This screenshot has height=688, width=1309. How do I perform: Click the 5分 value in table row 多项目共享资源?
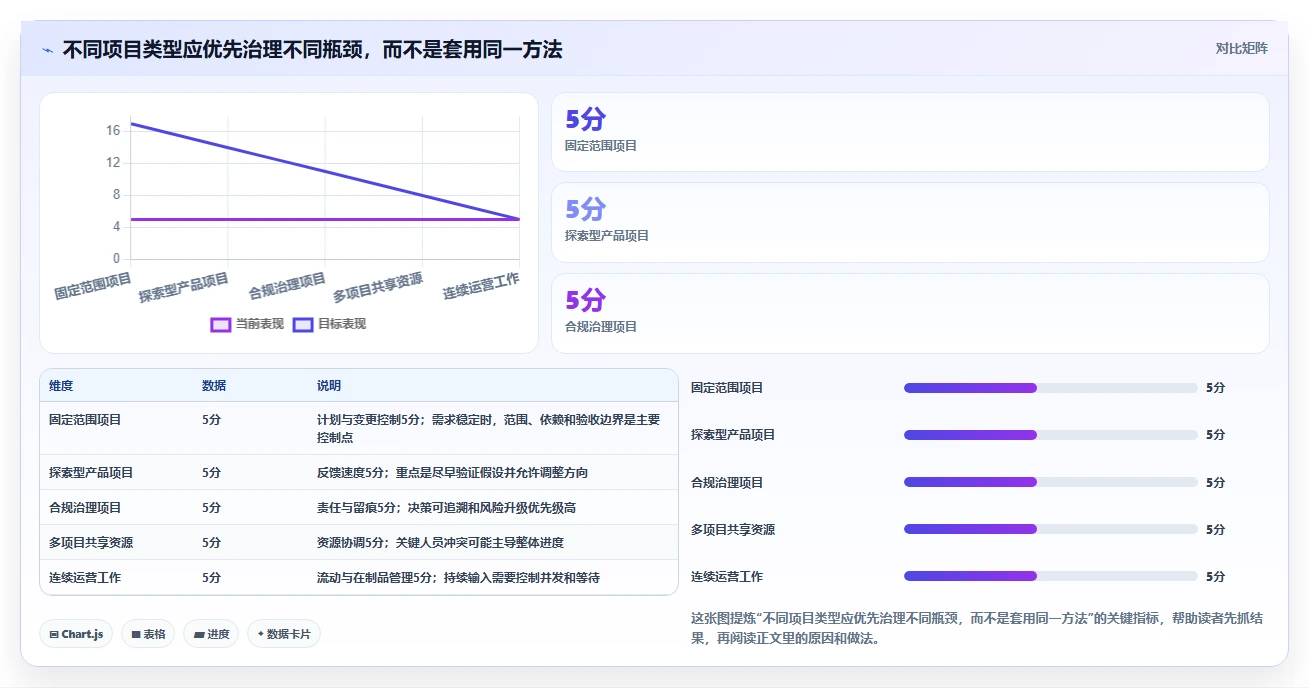pyautogui.click(x=211, y=542)
